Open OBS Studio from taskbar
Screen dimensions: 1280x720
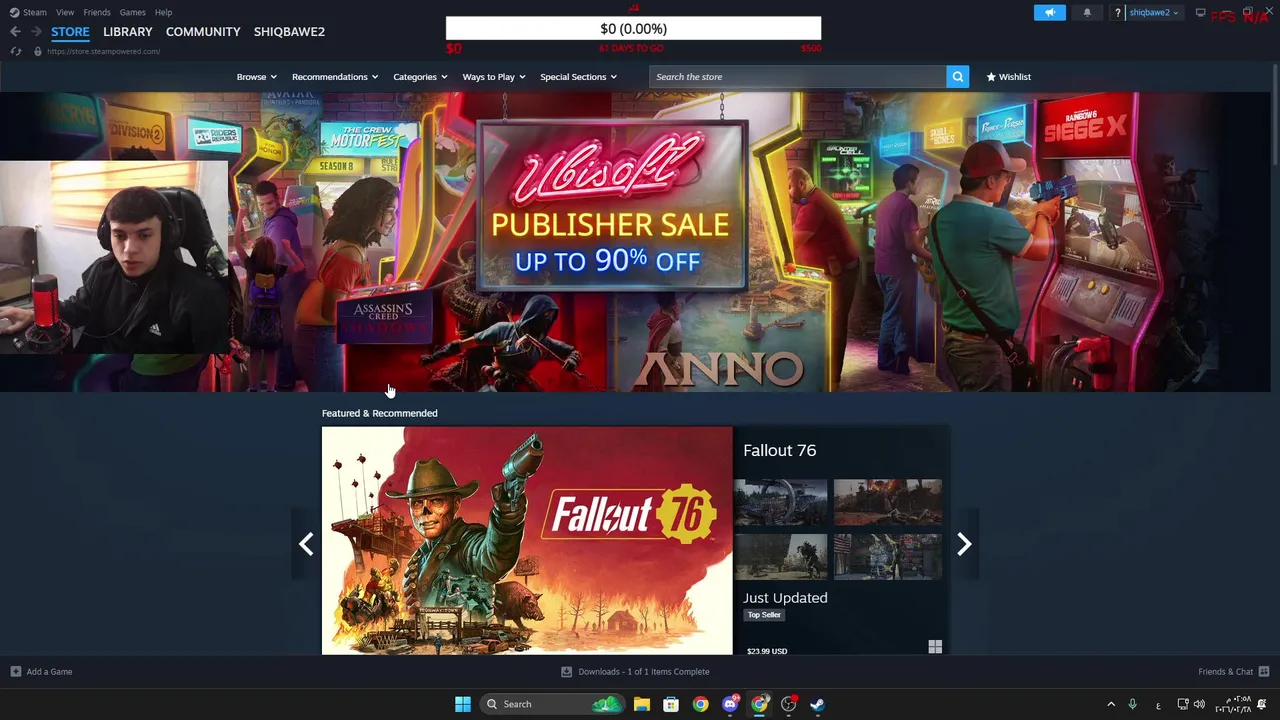click(789, 704)
